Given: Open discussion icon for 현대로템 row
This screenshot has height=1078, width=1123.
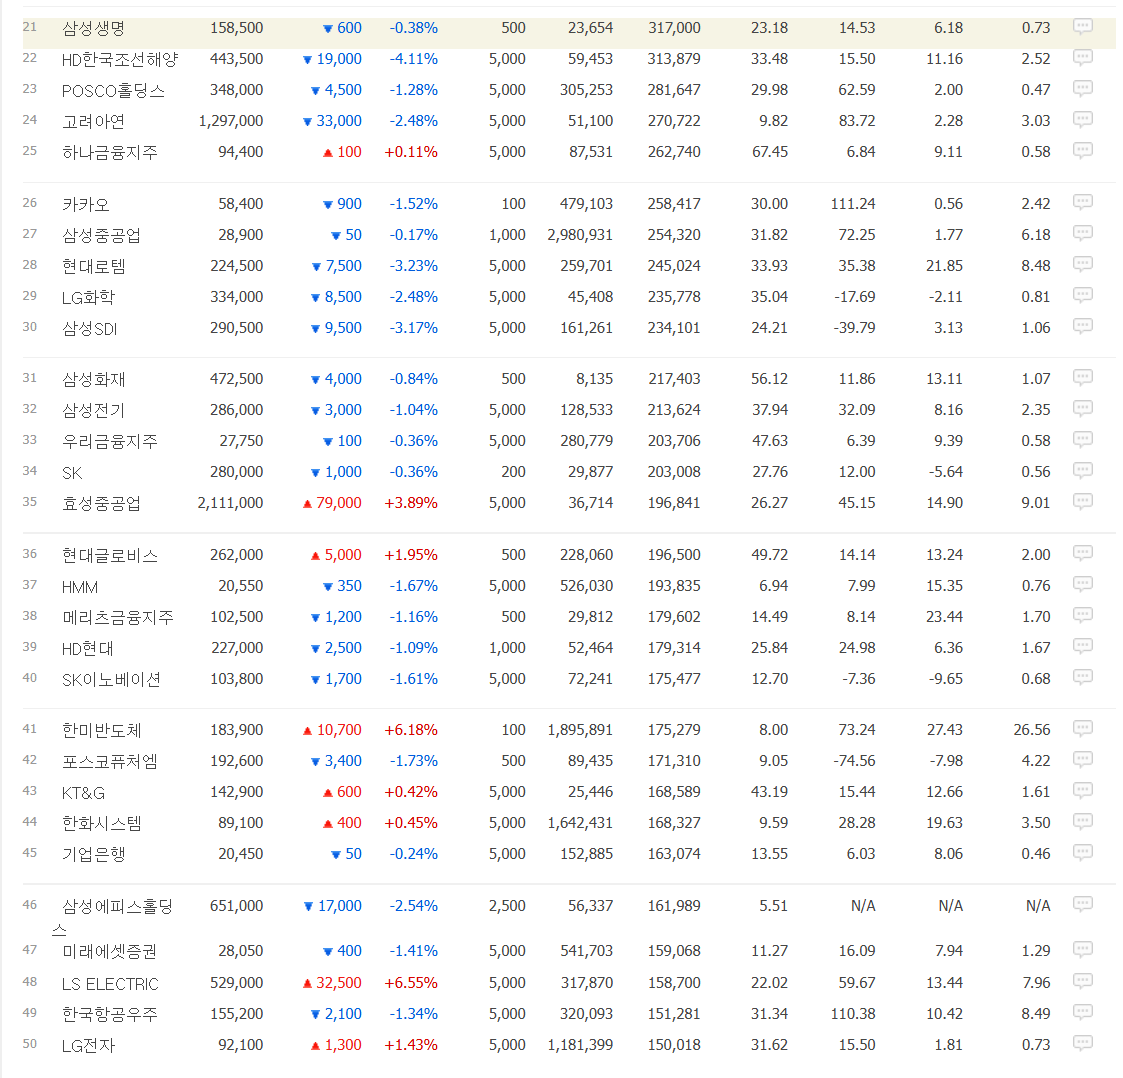Looking at the screenshot, I should tap(1082, 264).
